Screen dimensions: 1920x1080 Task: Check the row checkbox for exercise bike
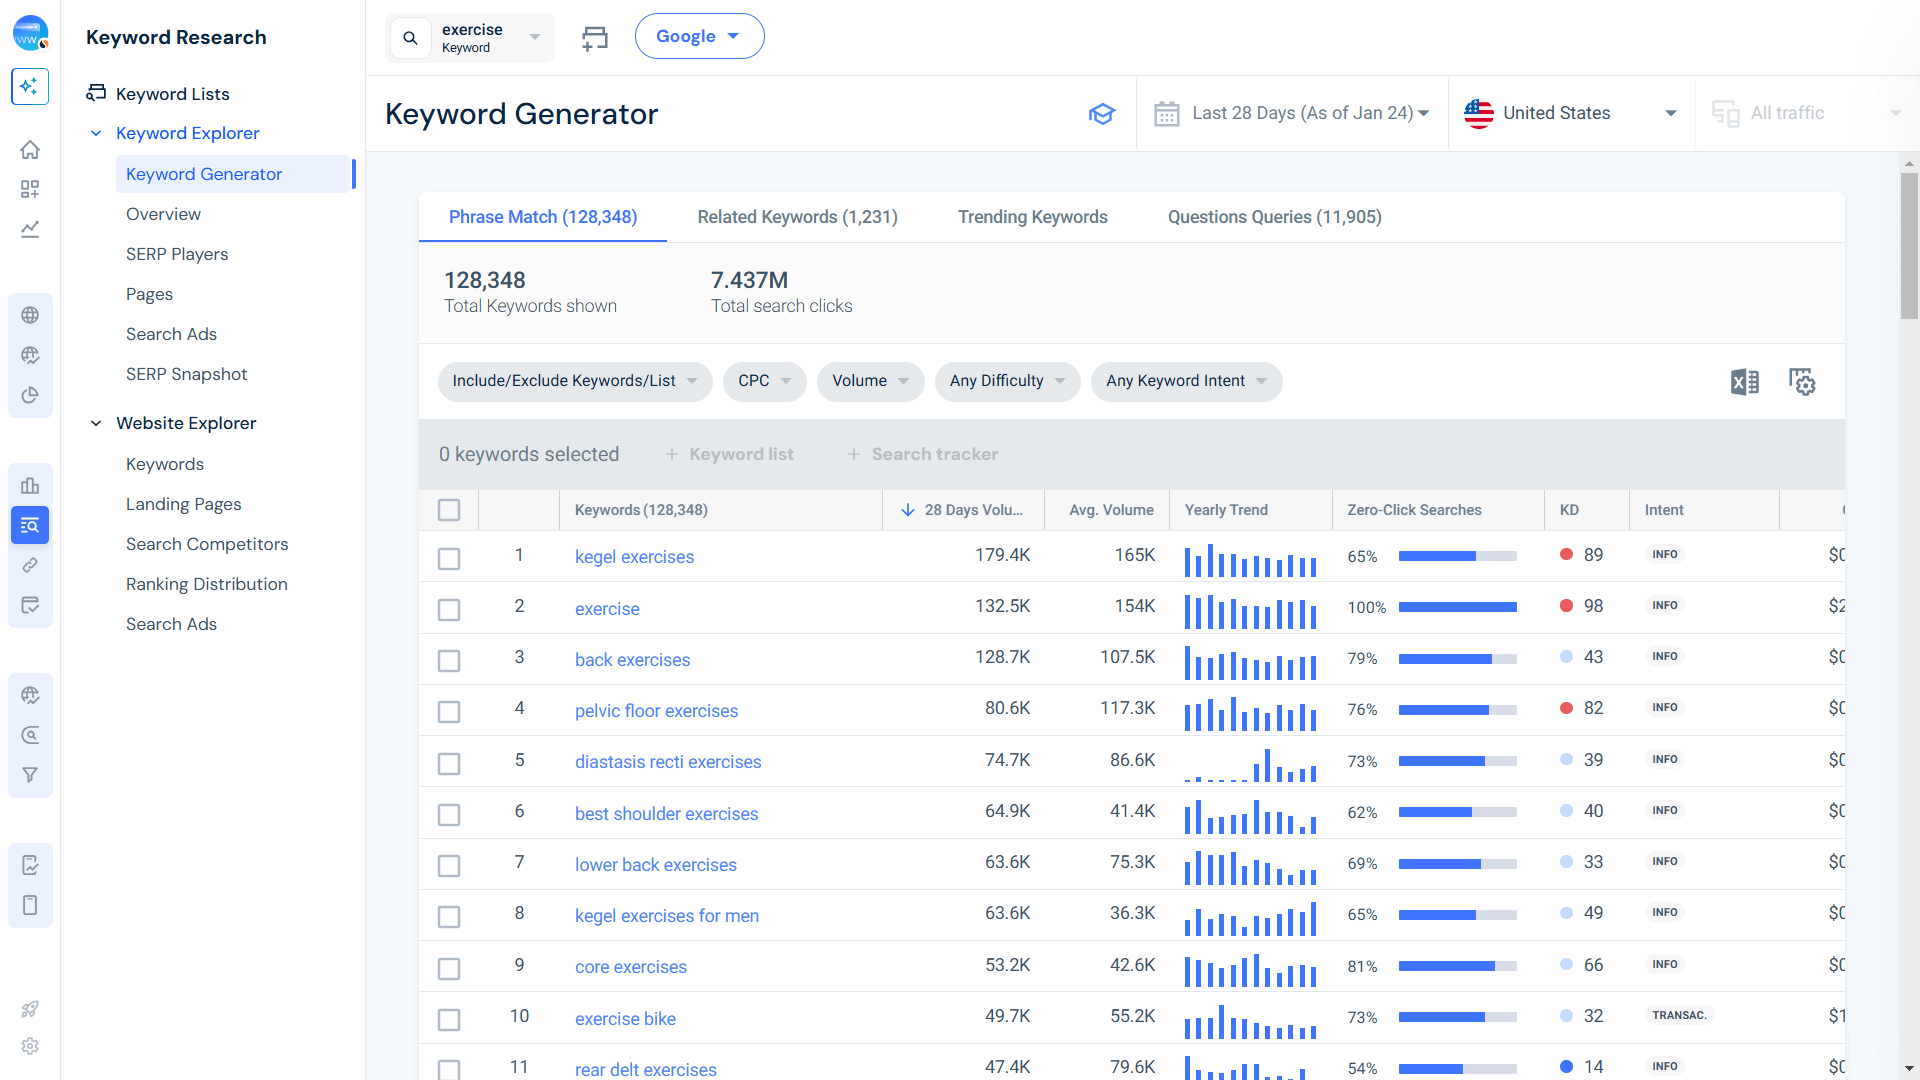[x=449, y=1019]
